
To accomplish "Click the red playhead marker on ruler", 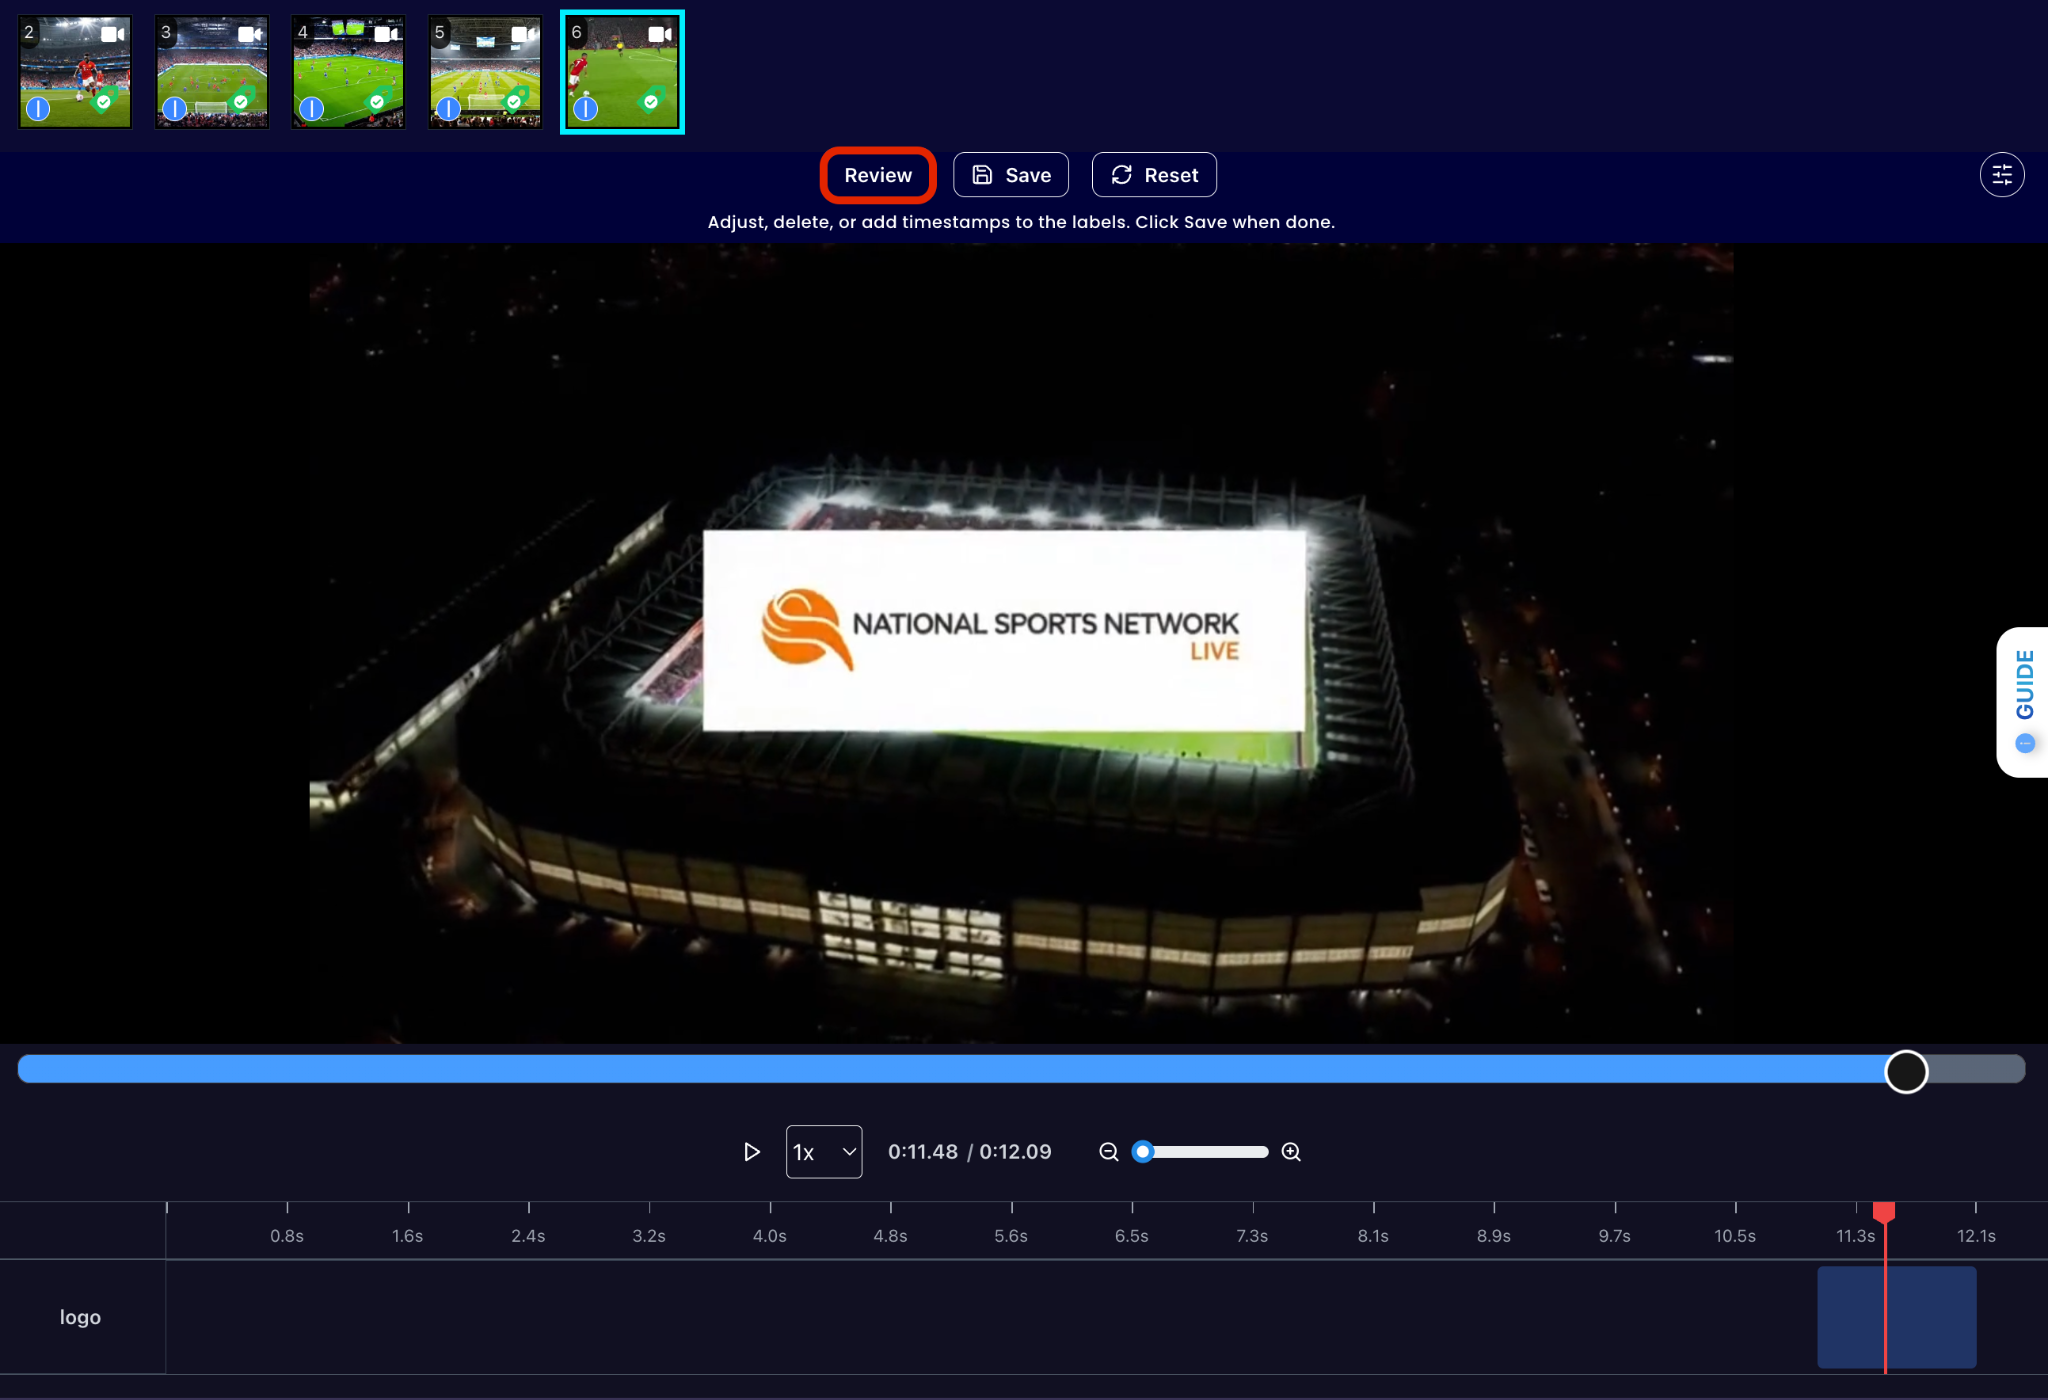I will [1884, 1213].
